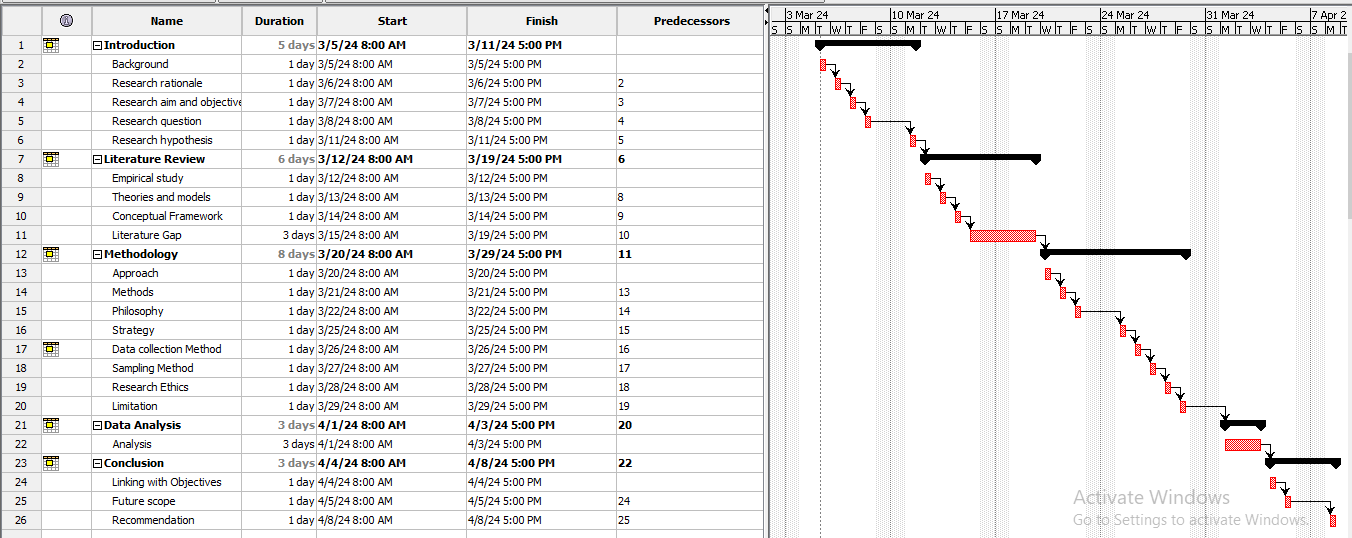Screen dimensions: 1352x538
Task: Select row number 26 header
Action: 21,520
